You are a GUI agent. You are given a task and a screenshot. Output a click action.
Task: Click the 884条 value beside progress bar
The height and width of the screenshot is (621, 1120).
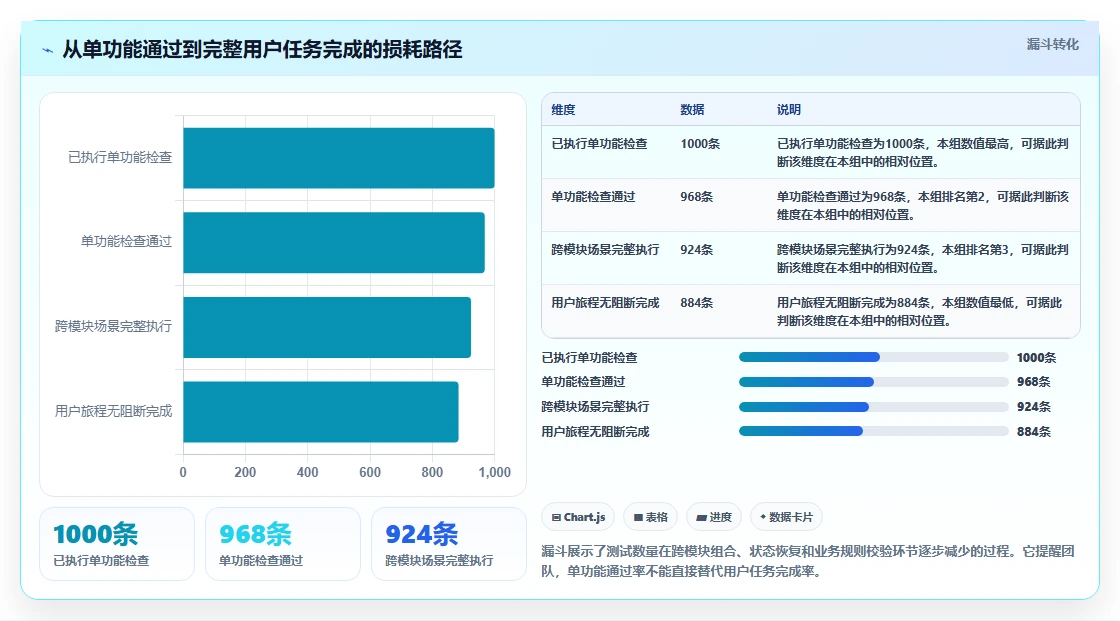(x=1034, y=432)
